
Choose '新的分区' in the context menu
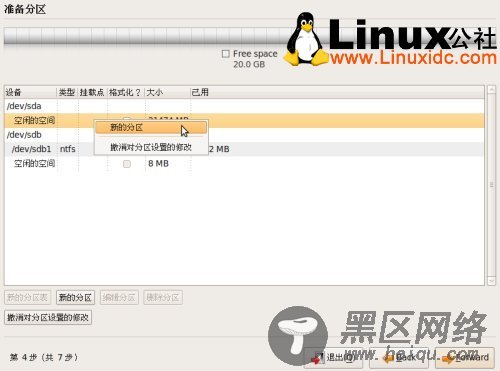151,127
